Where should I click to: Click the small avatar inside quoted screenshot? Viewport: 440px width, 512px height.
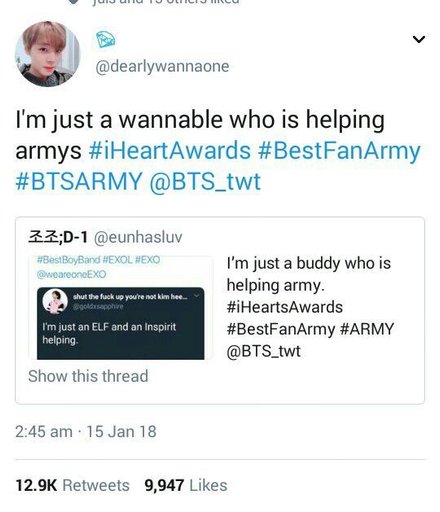click(x=55, y=301)
